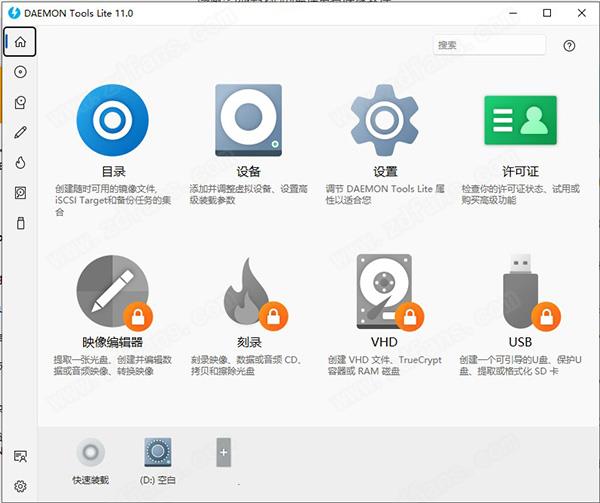Viewport: 600px width, 503px height.
Task: Open the 许可证 license green card tile
Action: pos(520,120)
